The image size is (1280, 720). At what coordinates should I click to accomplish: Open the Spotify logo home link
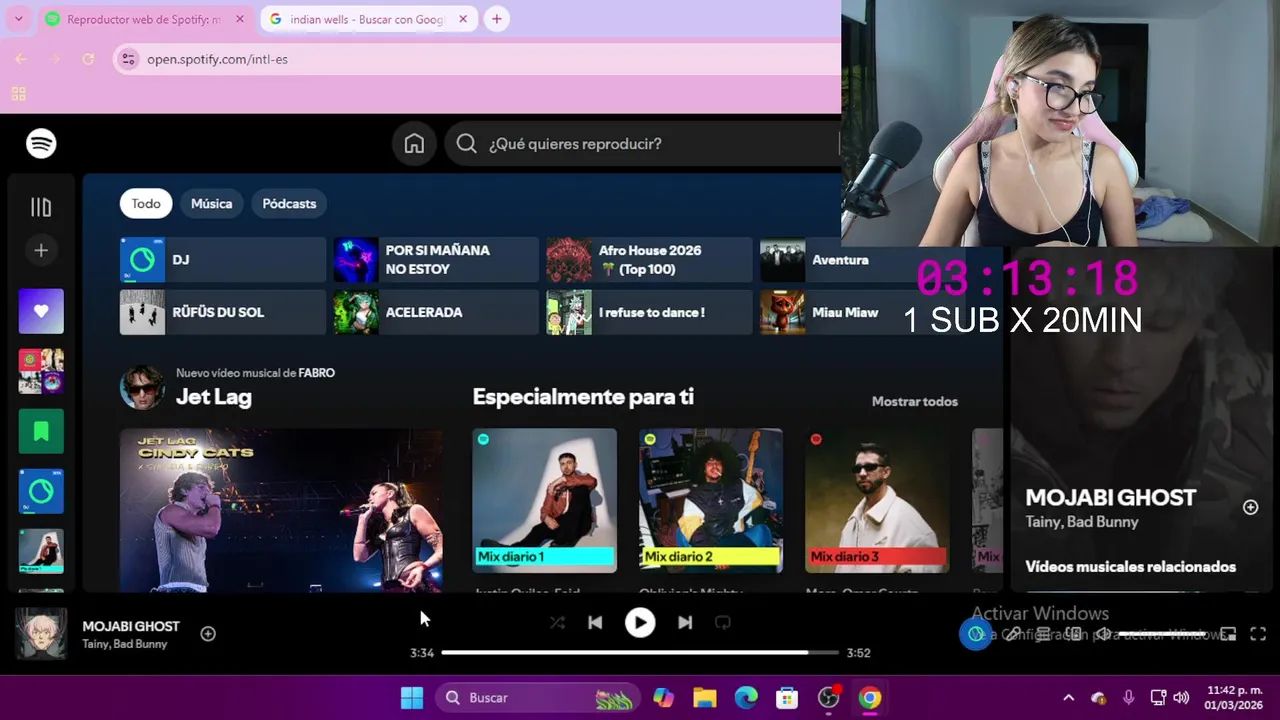pos(41,144)
